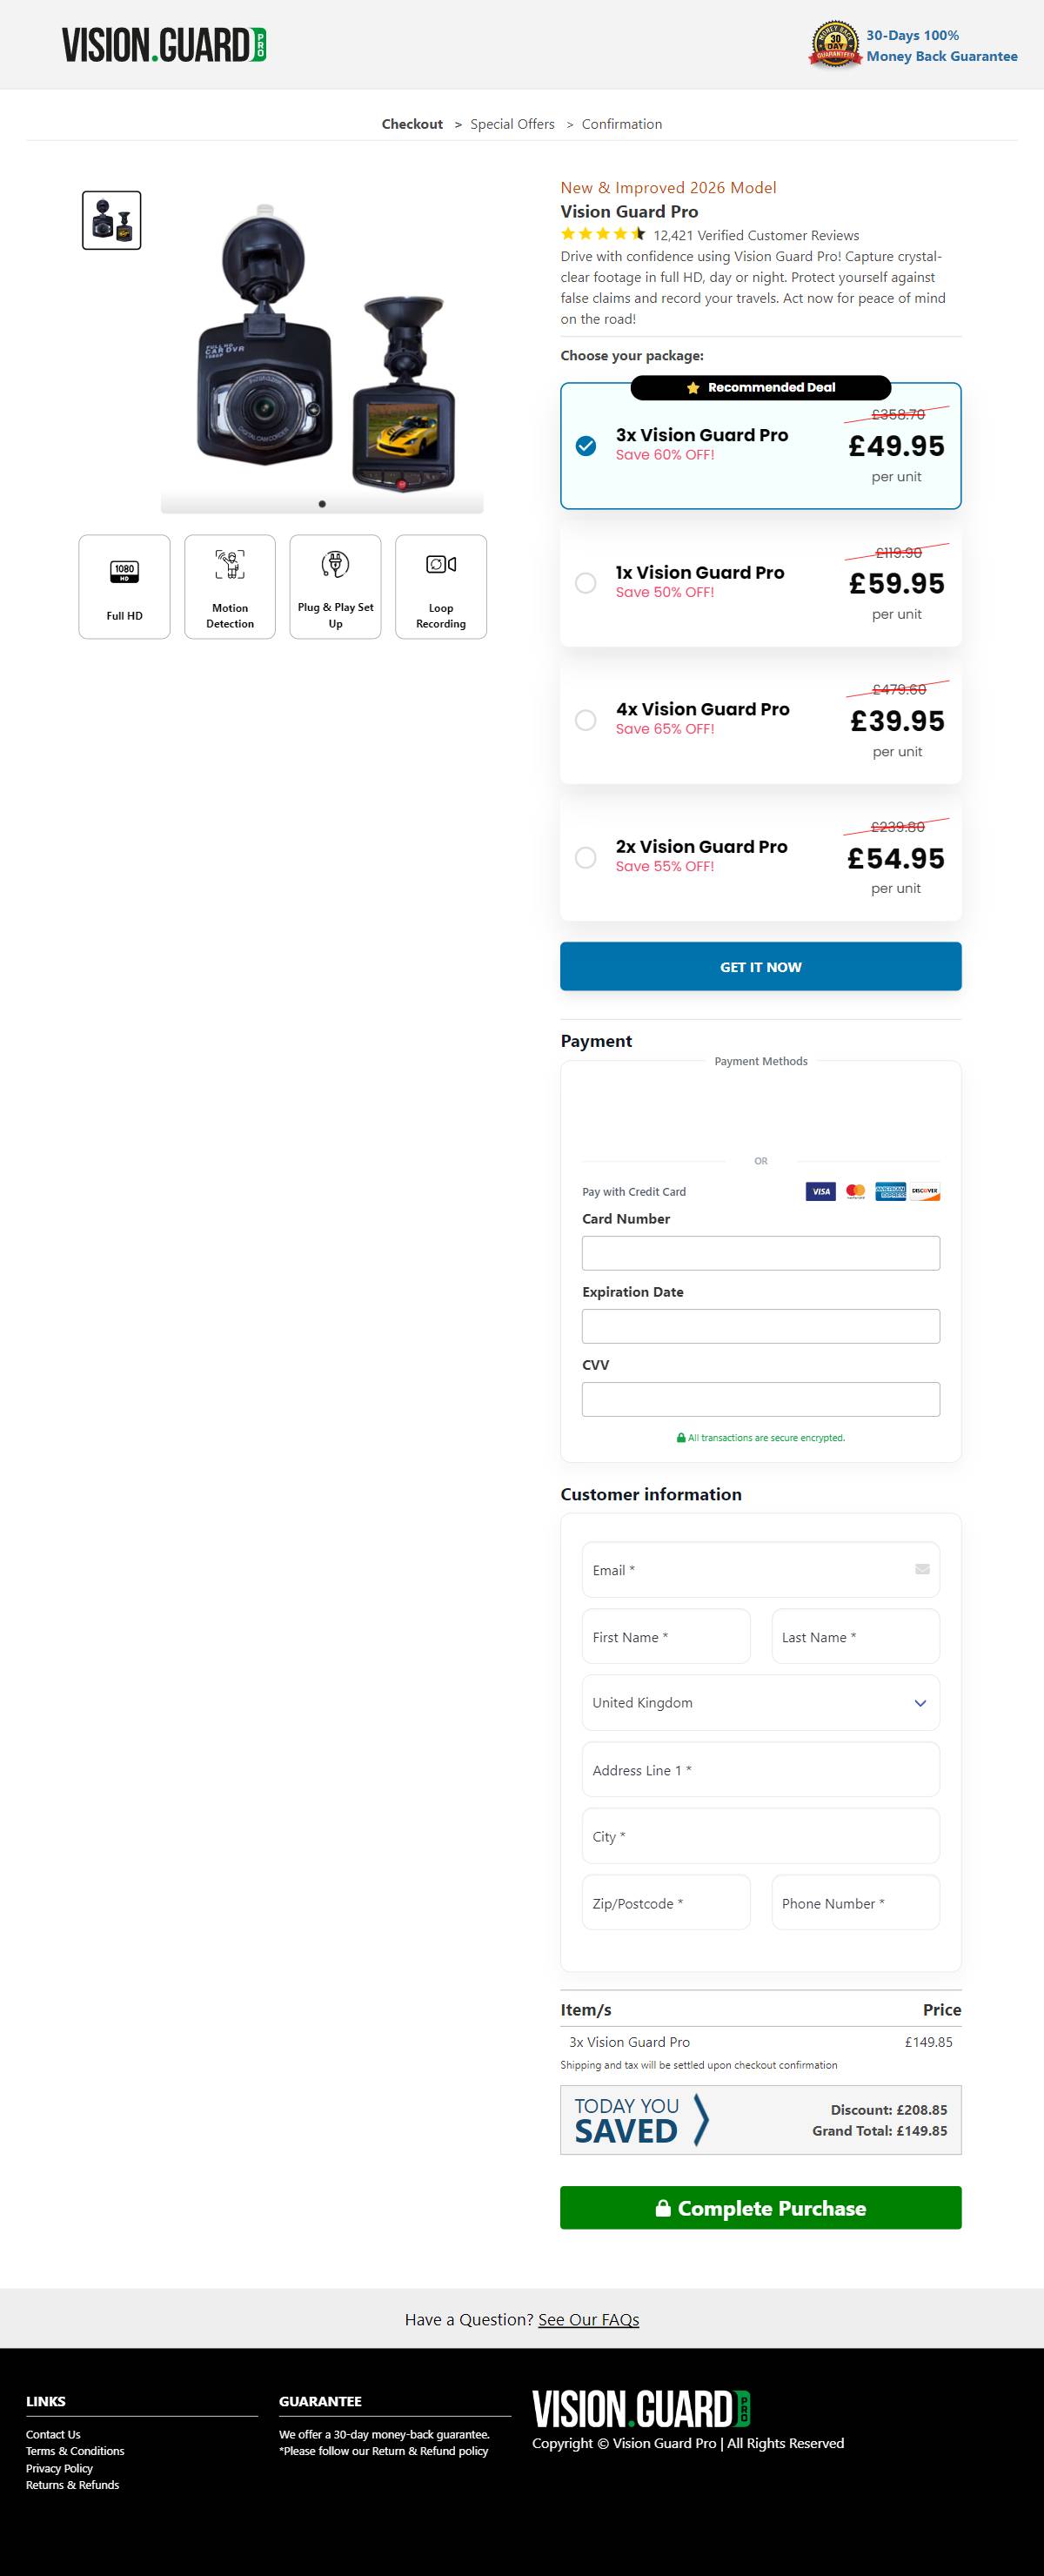The height and width of the screenshot is (2576, 1044).
Task: Click into the Card Number field
Action: point(760,1253)
